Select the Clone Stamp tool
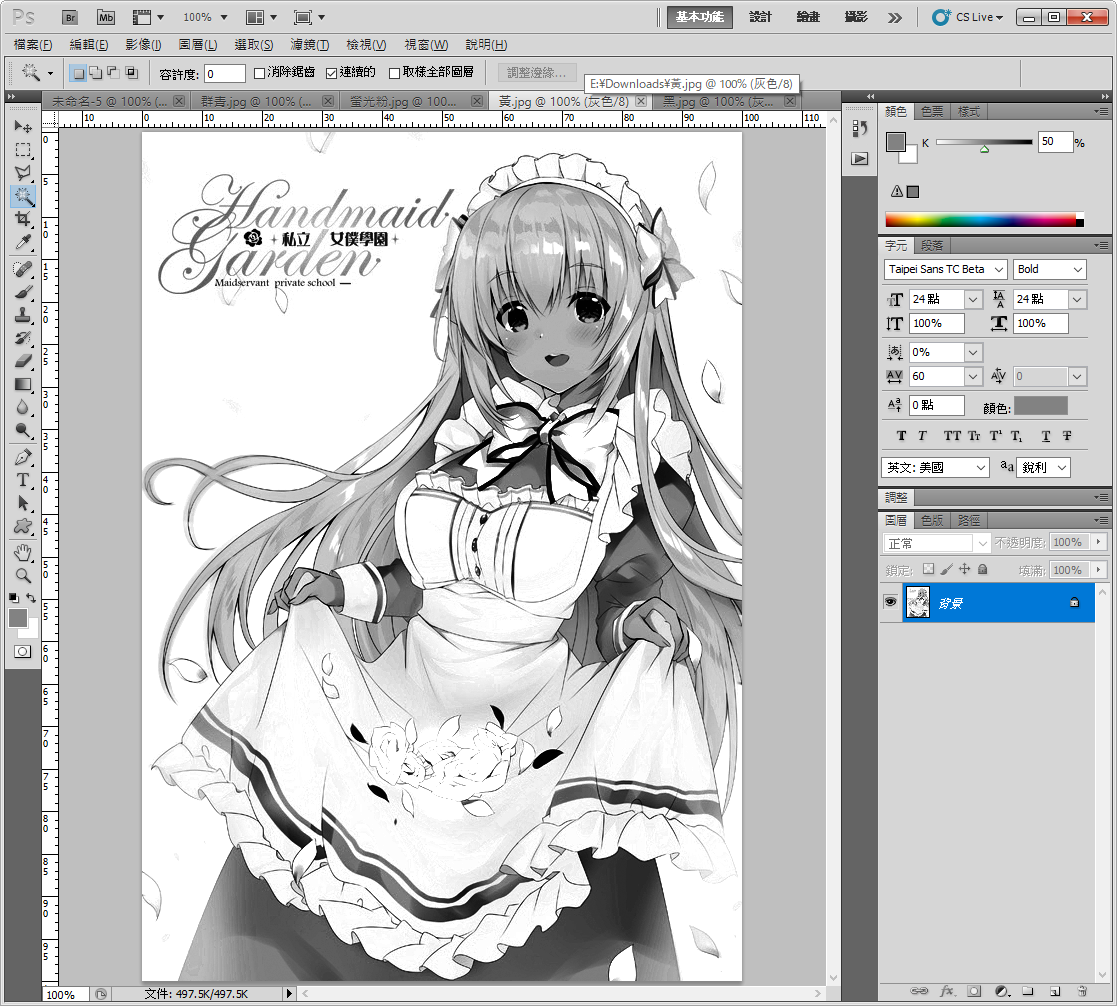Screen dimensions: 1117x1006 [x=23, y=315]
